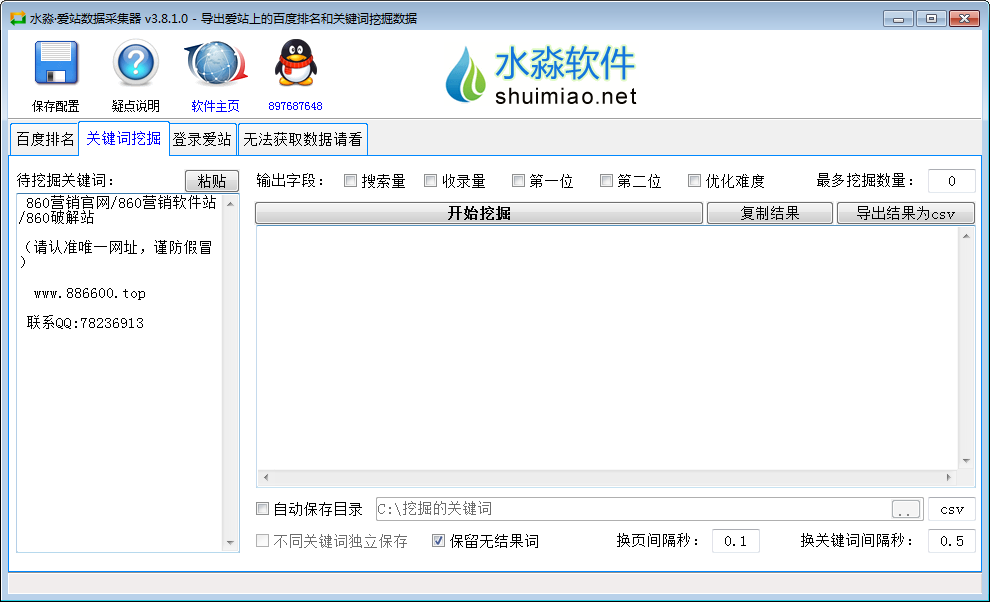Viewport: 990px width, 602px height.
Task: Toggle the 自动保存目录 checkbox
Action: [x=263, y=509]
